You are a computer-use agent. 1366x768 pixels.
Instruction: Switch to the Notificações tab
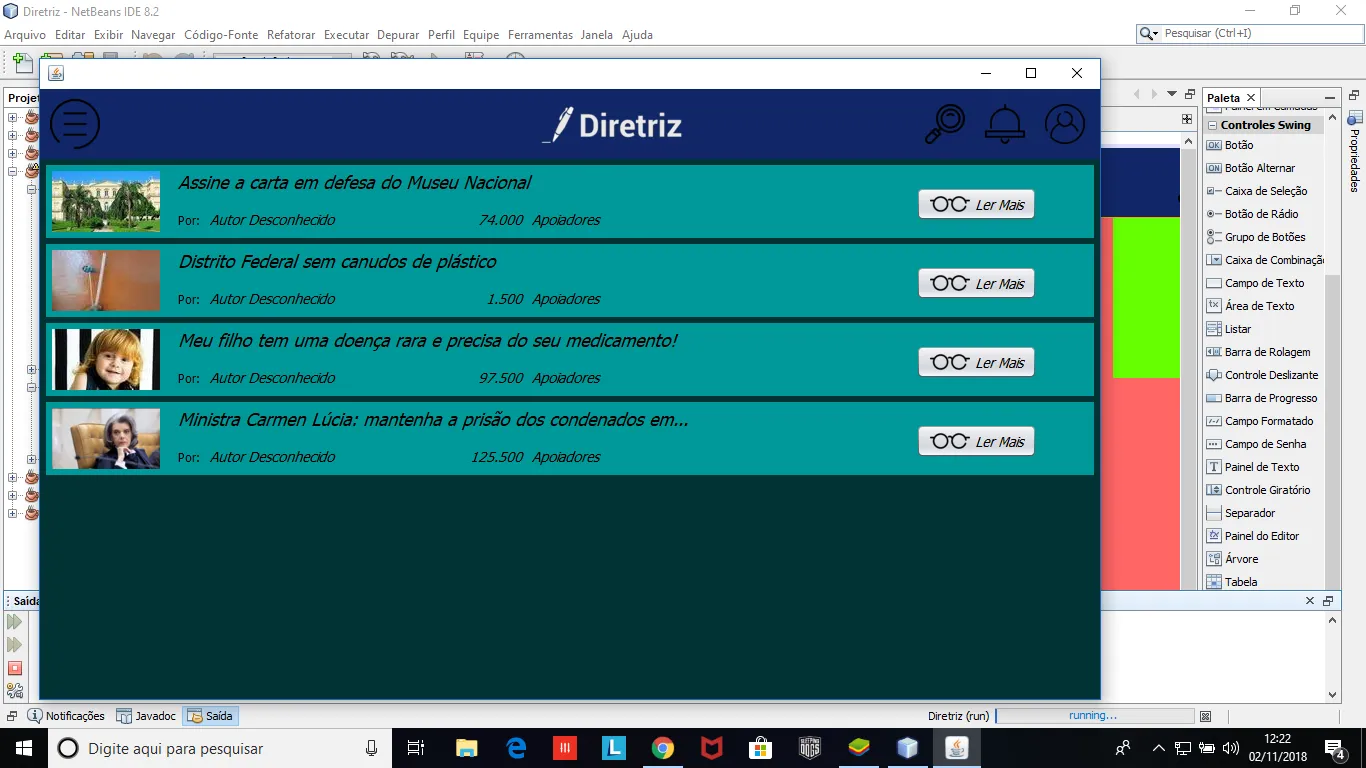66,716
